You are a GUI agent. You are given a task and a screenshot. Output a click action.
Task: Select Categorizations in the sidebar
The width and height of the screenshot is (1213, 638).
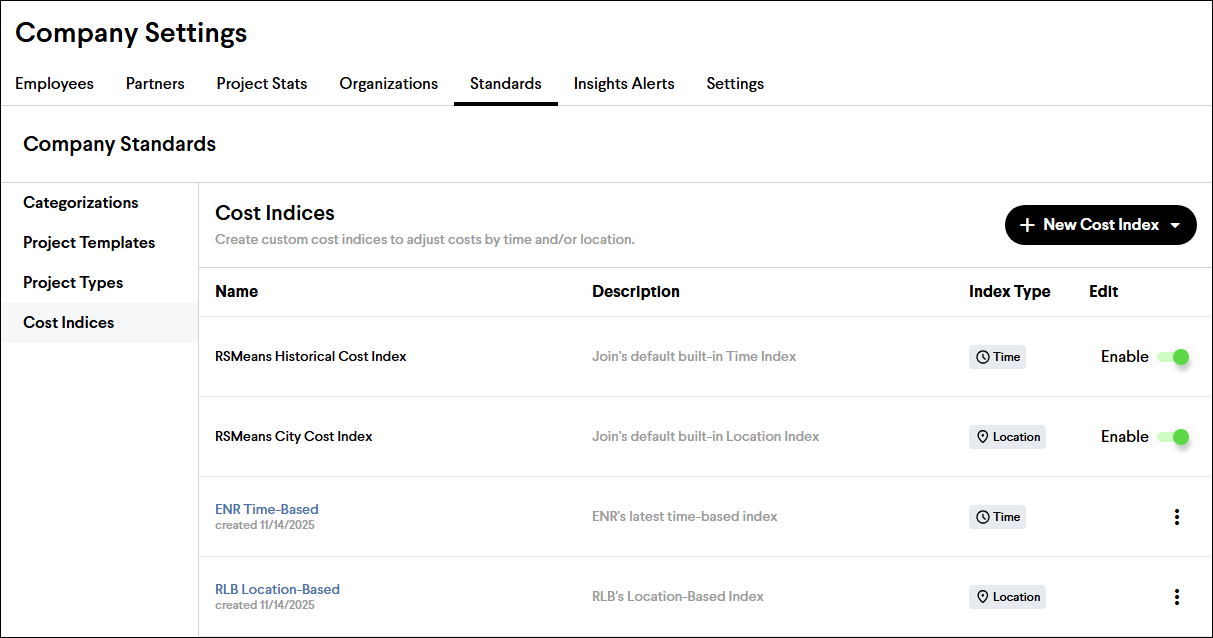81,203
